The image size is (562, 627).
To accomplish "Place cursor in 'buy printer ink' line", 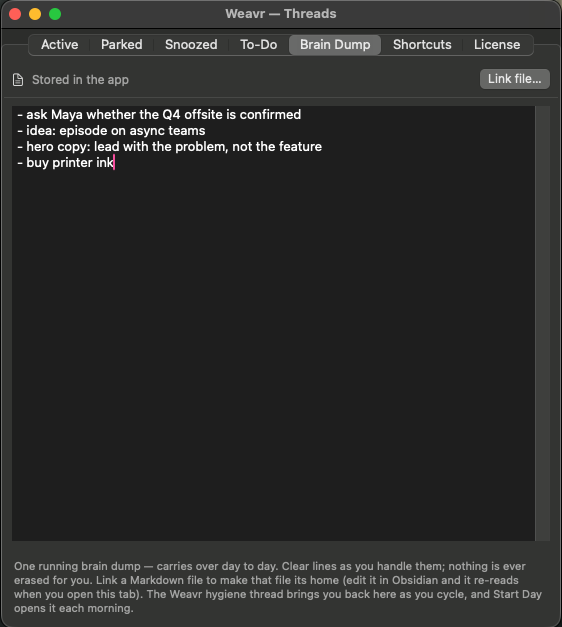I will coord(66,163).
